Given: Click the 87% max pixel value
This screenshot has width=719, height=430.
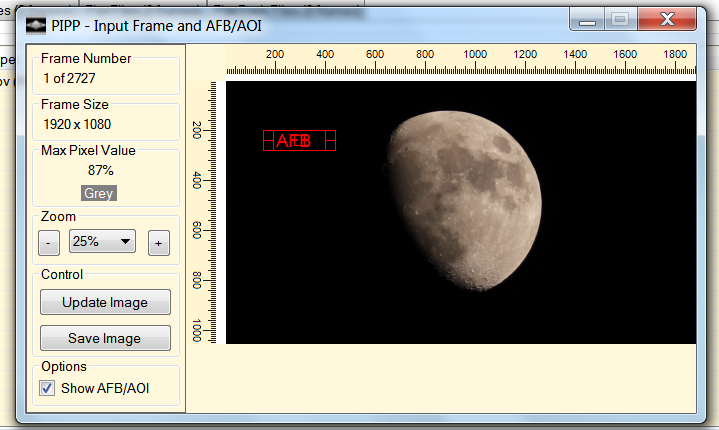Looking at the screenshot, I should pyautogui.click(x=101, y=170).
